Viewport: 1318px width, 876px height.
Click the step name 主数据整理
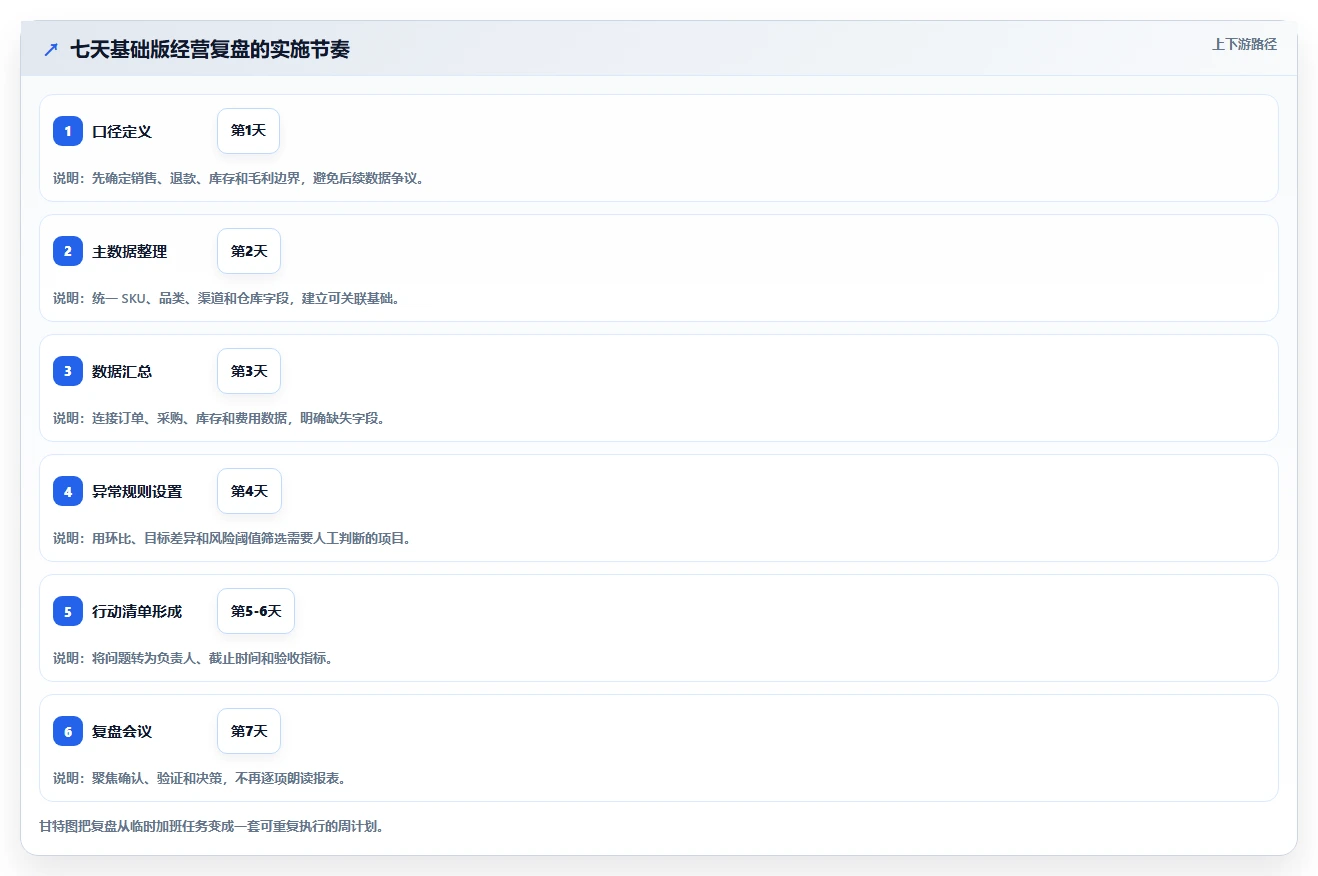[130, 252]
